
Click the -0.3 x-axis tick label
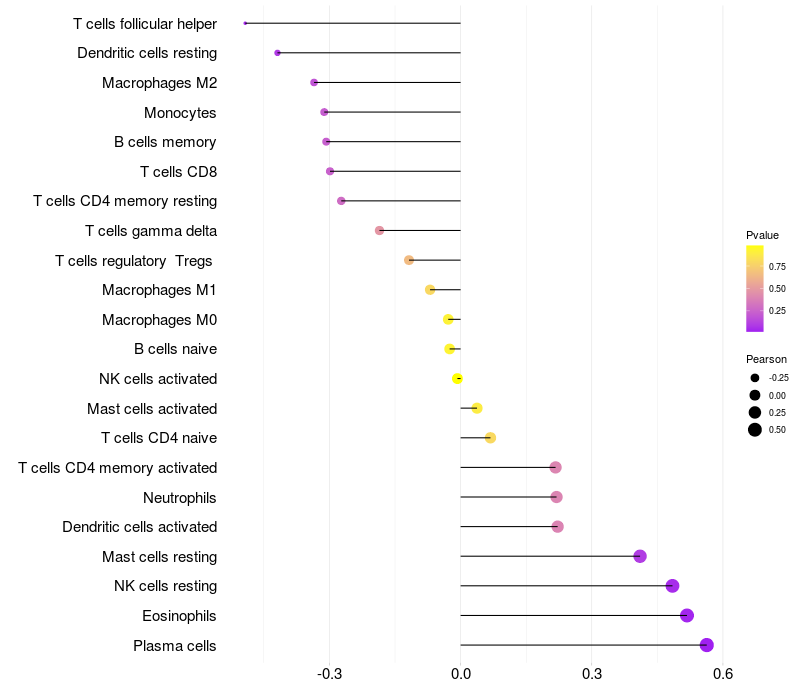(329, 675)
